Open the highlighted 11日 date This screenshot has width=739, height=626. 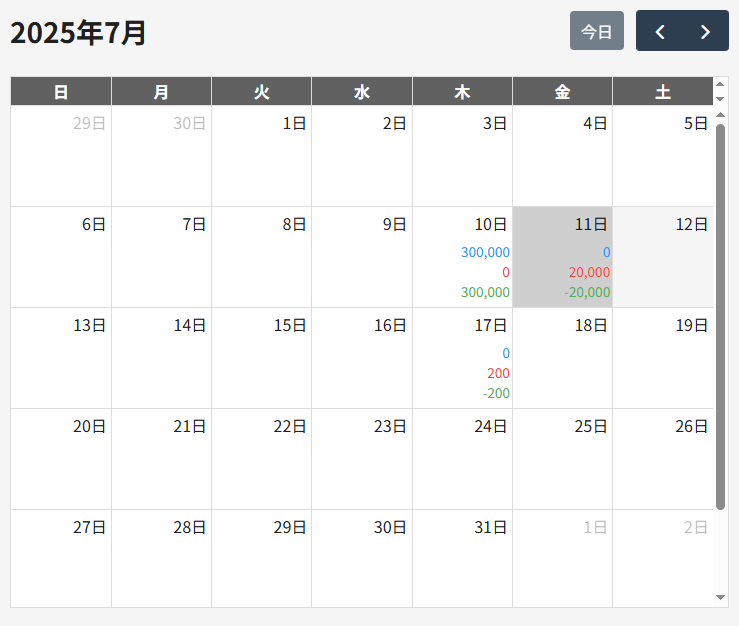(562, 257)
